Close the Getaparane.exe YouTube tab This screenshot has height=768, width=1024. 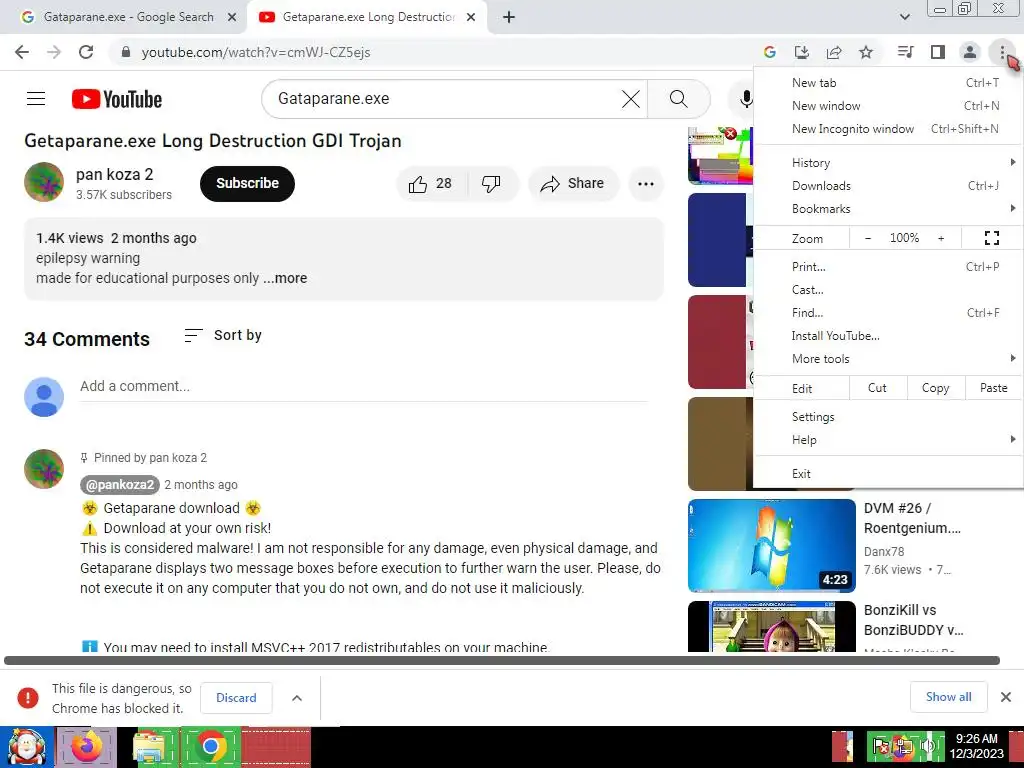pos(470,17)
